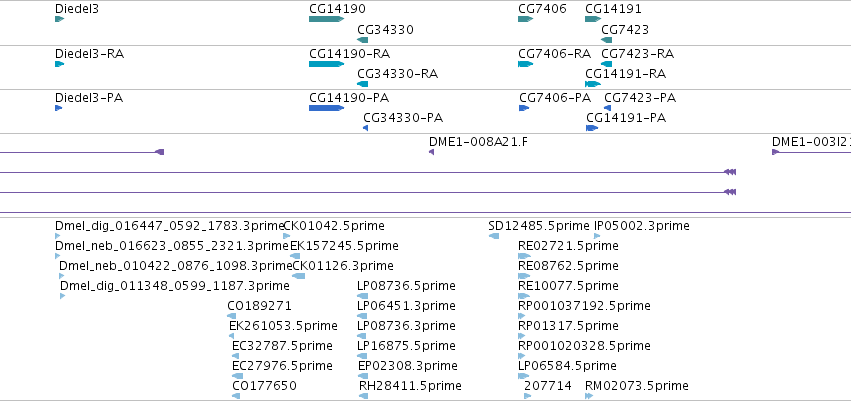Select the CG14190 gene arrow glyph
This screenshot has height=401, width=851.
coord(327,19)
